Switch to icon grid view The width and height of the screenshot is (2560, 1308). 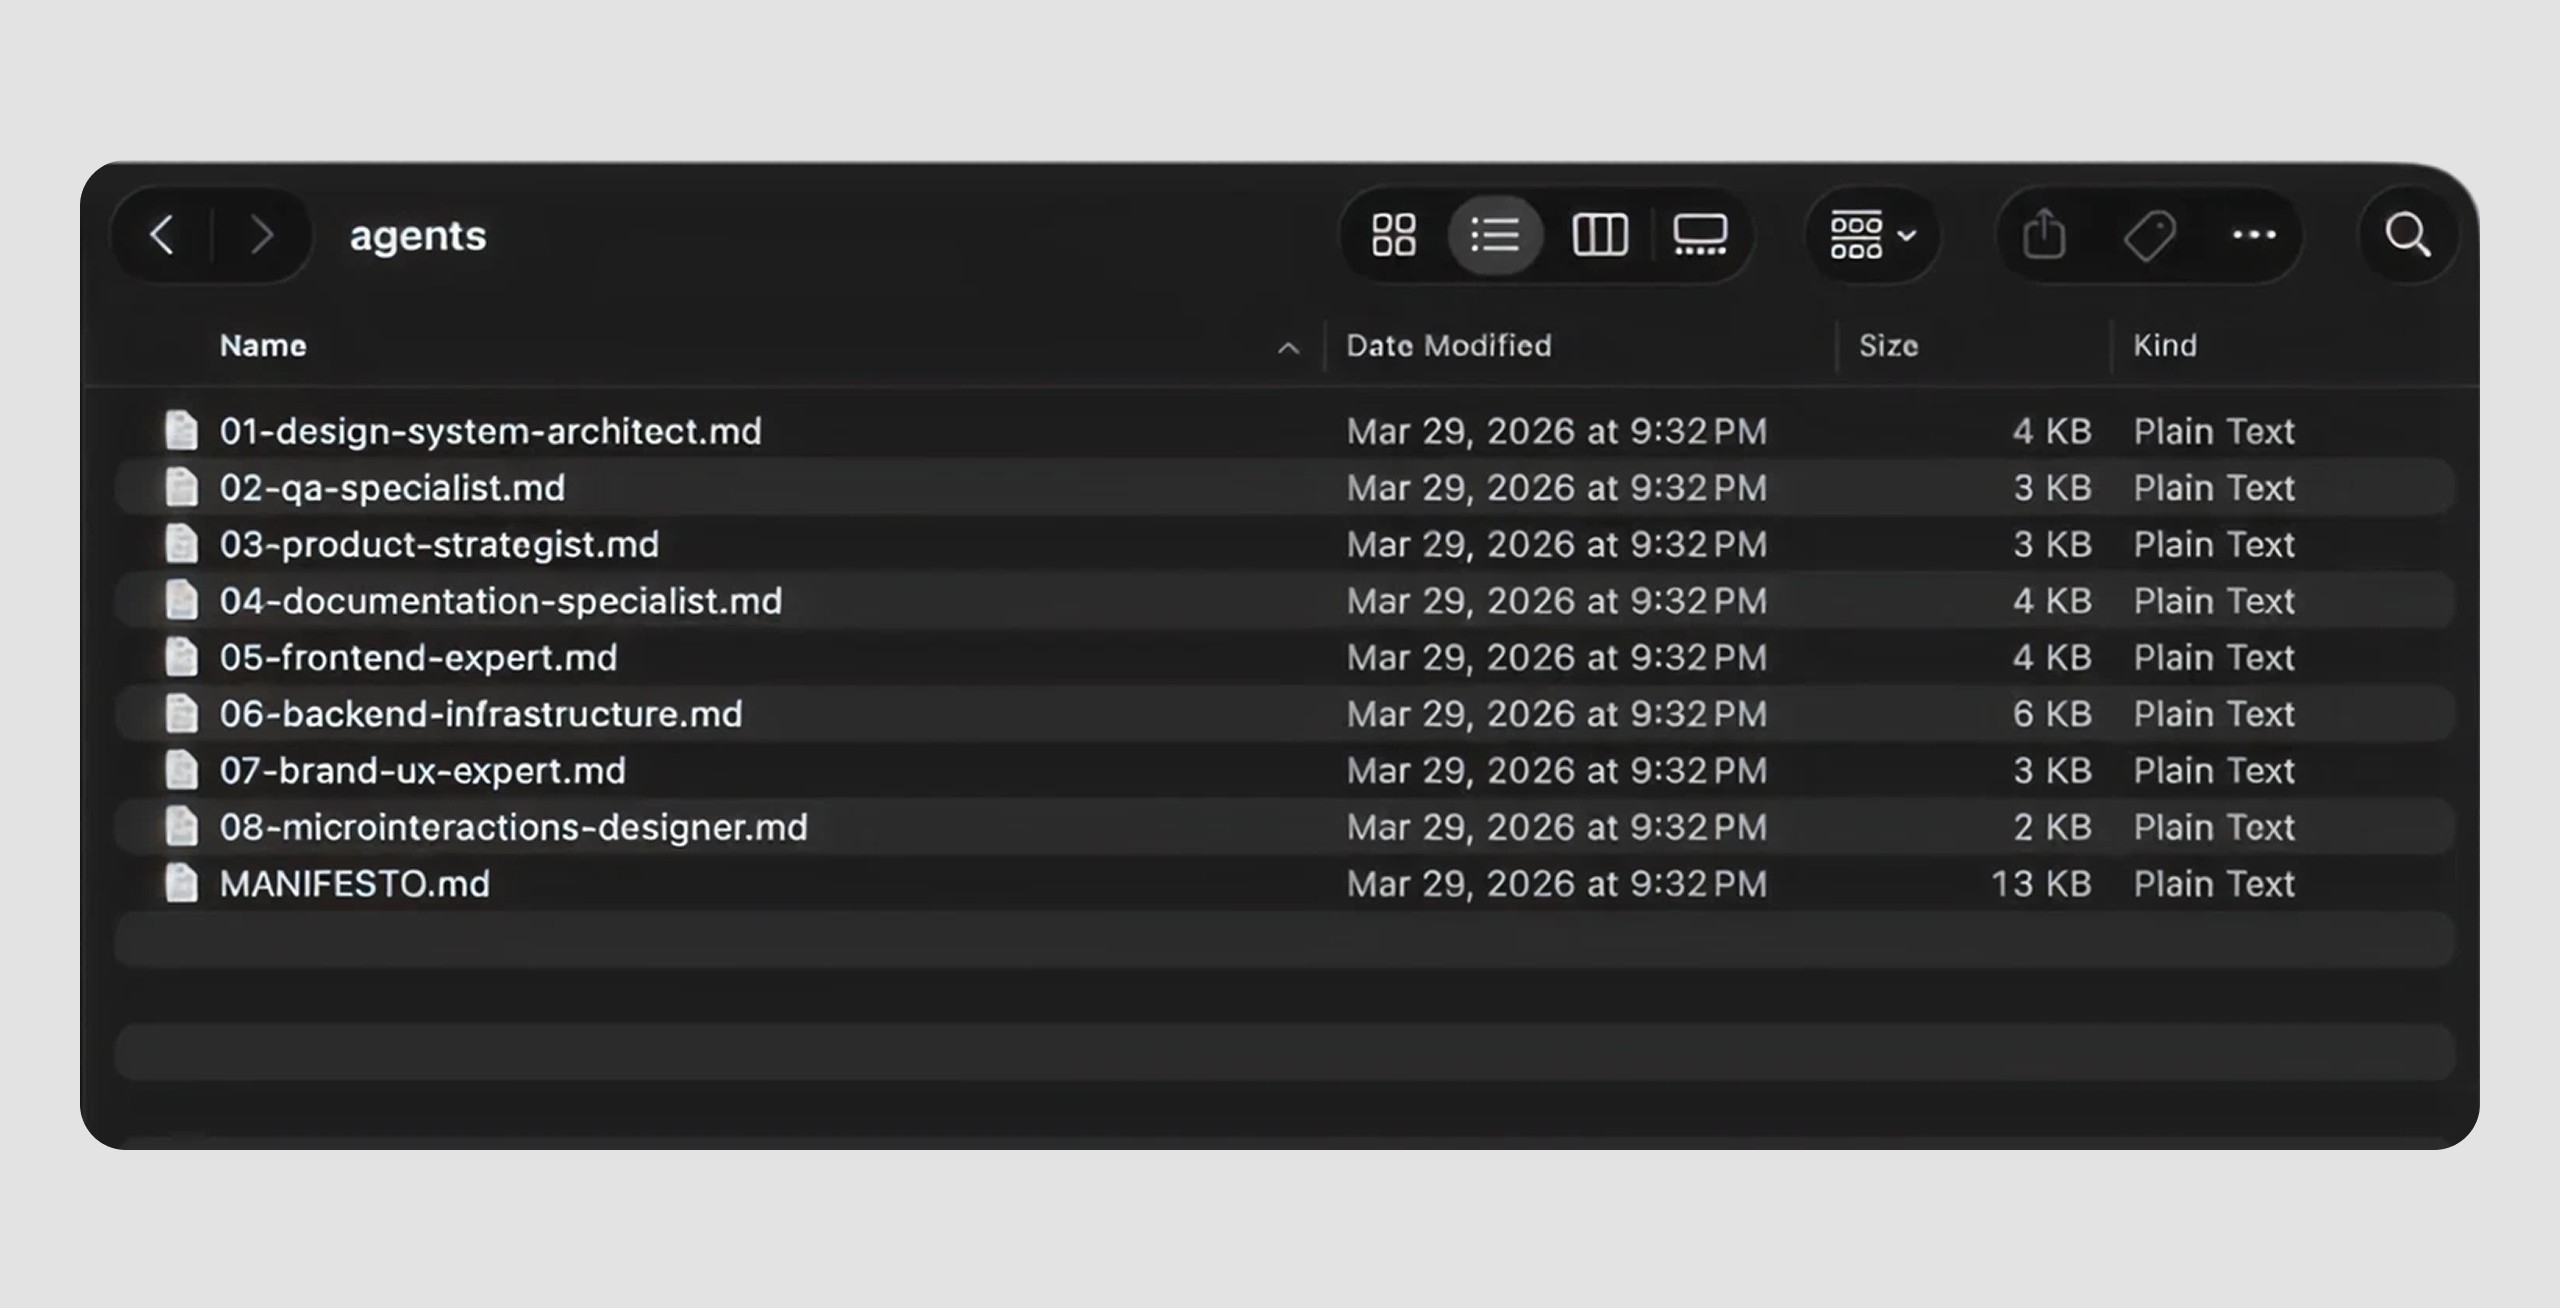(1393, 235)
